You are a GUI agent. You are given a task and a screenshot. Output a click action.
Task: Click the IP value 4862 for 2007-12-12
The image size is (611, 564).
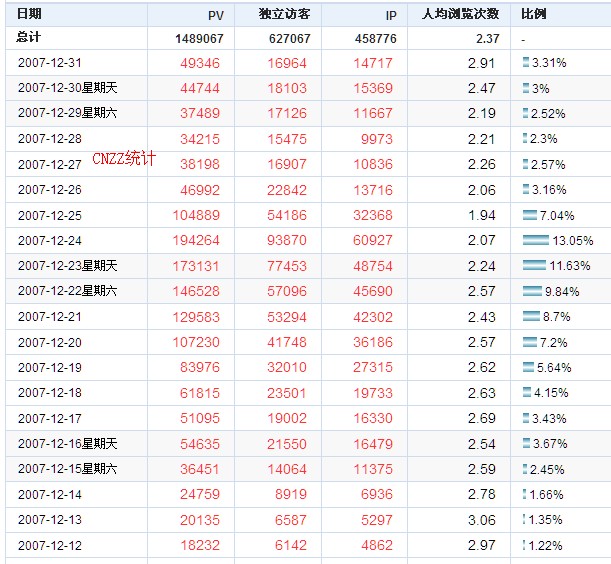[376, 545]
